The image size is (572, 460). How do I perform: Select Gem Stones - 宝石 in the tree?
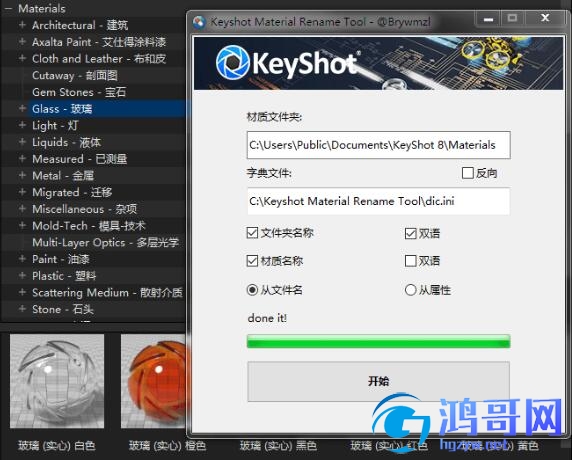[x=79, y=92]
